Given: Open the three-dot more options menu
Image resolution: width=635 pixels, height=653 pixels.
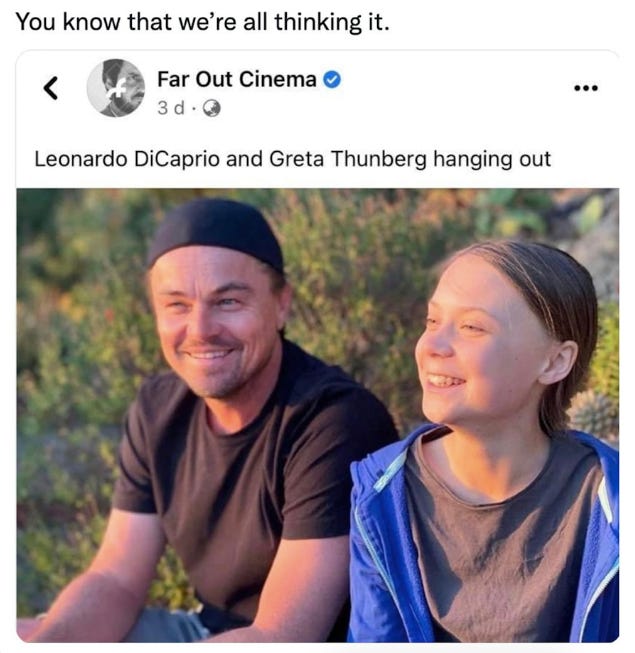Looking at the screenshot, I should pyautogui.click(x=586, y=88).
